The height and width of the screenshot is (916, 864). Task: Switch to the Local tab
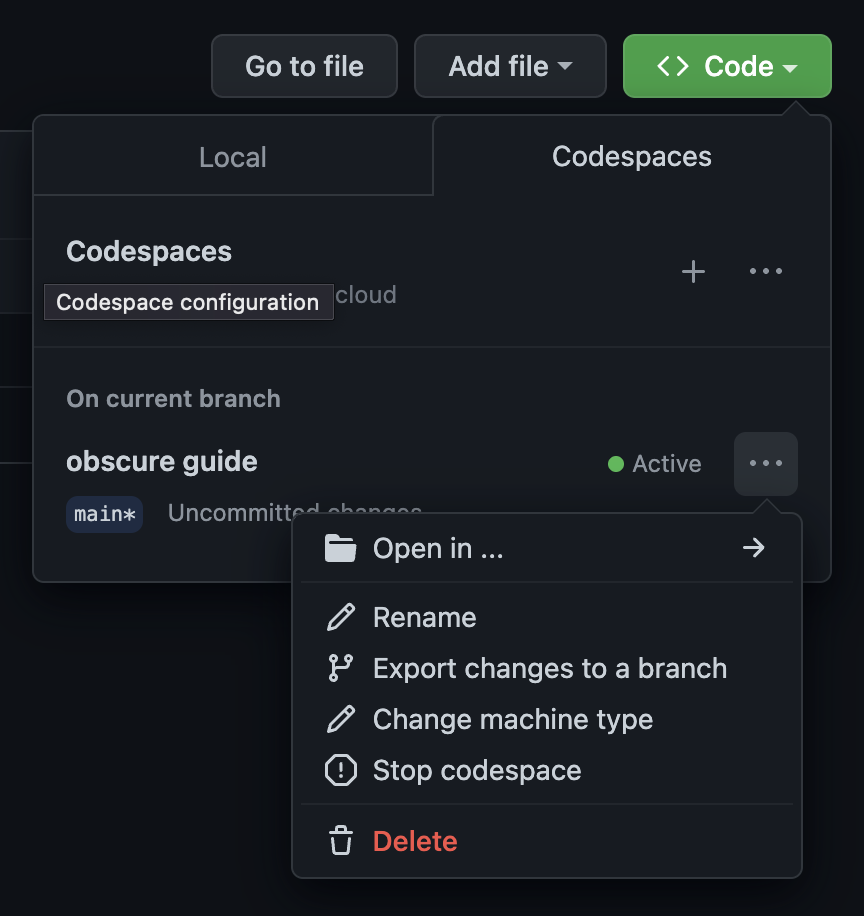click(232, 156)
